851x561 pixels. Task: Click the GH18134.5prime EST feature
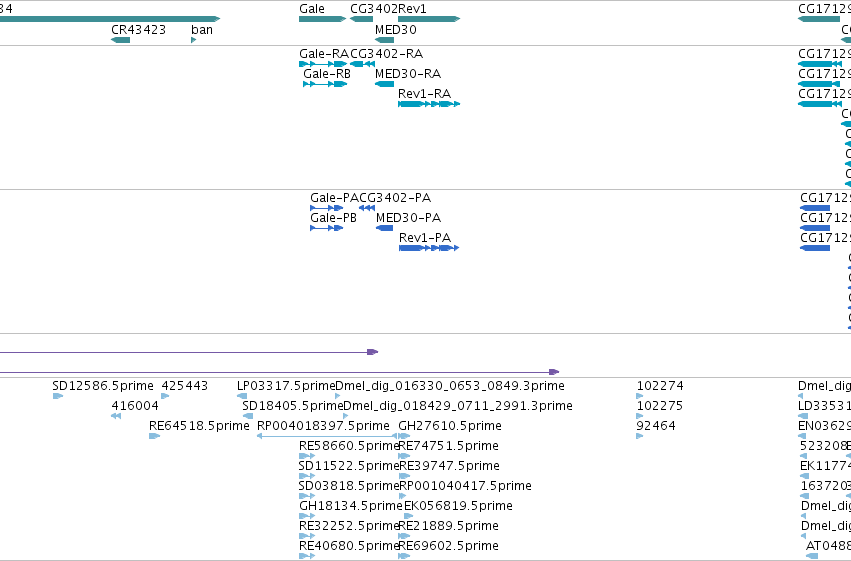pyautogui.click(x=307, y=516)
